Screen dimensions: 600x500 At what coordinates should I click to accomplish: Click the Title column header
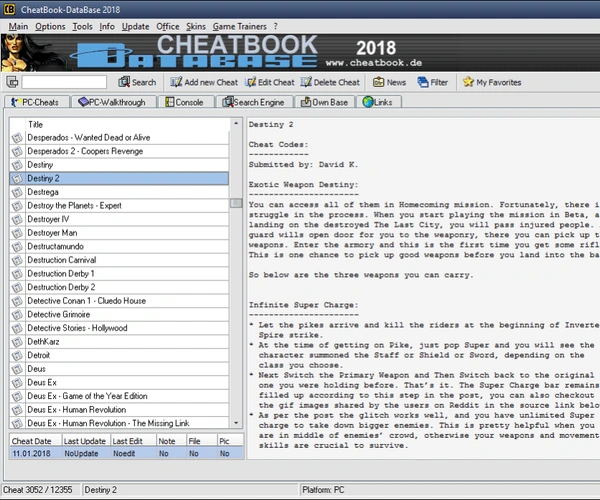[x=128, y=124]
